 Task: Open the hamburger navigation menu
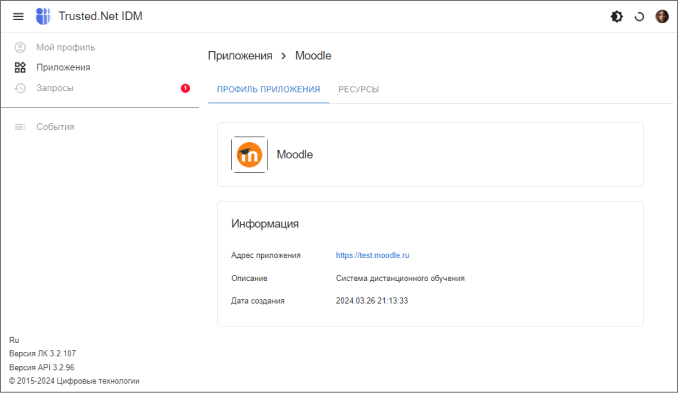coord(18,16)
